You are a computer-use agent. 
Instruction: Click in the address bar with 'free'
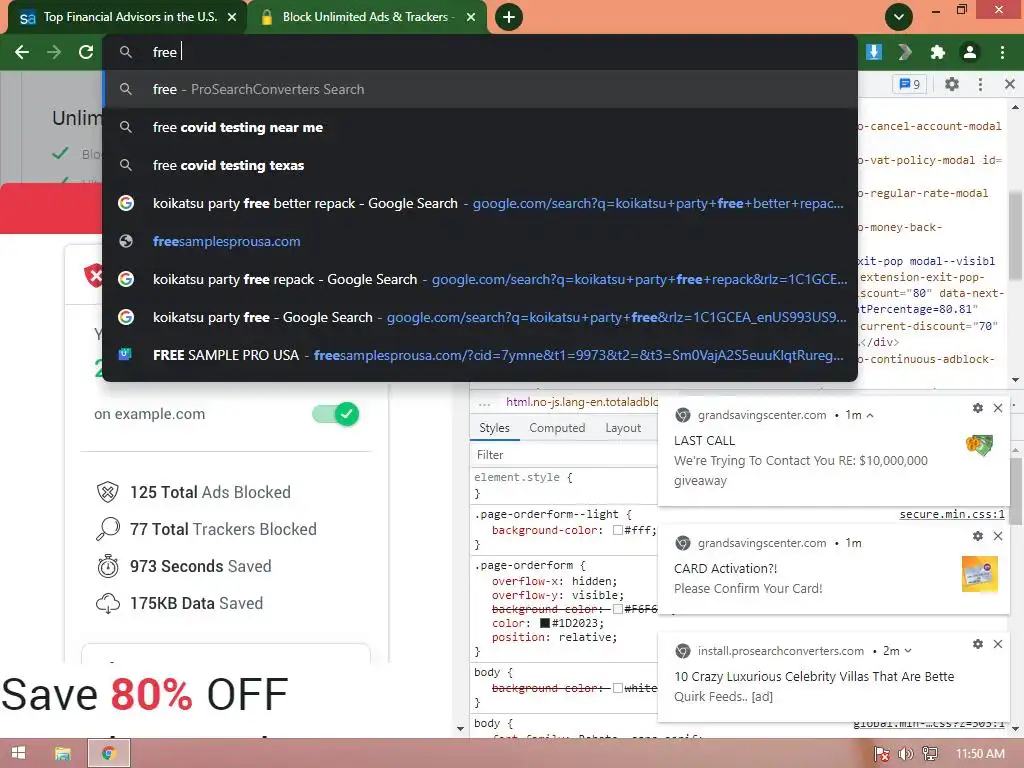point(480,52)
